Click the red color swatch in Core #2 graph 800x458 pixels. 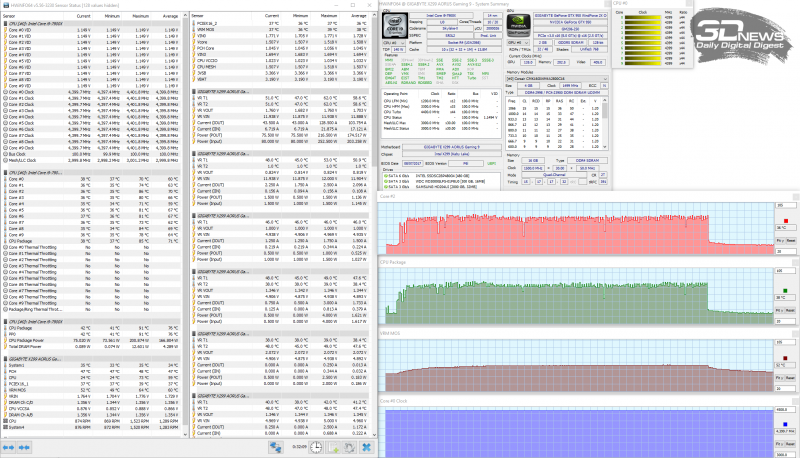click(x=785, y=221)
